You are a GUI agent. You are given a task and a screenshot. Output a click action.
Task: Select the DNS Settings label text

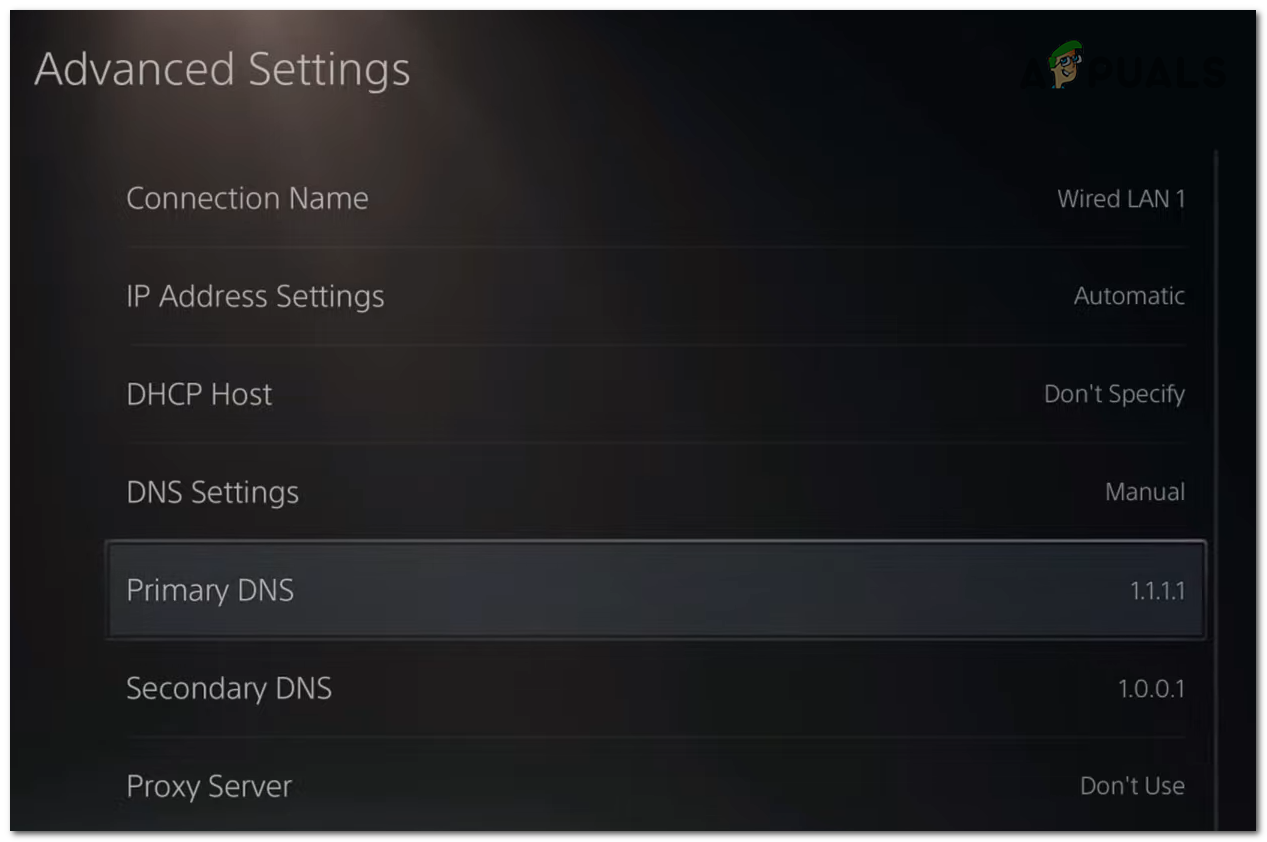(x=211, y=492)
